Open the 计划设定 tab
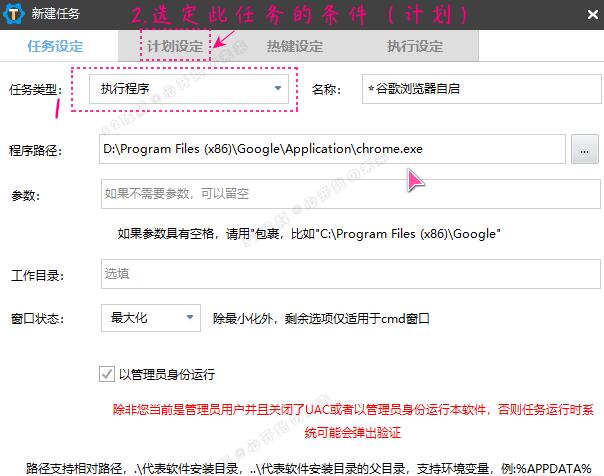 click(175, 46)
